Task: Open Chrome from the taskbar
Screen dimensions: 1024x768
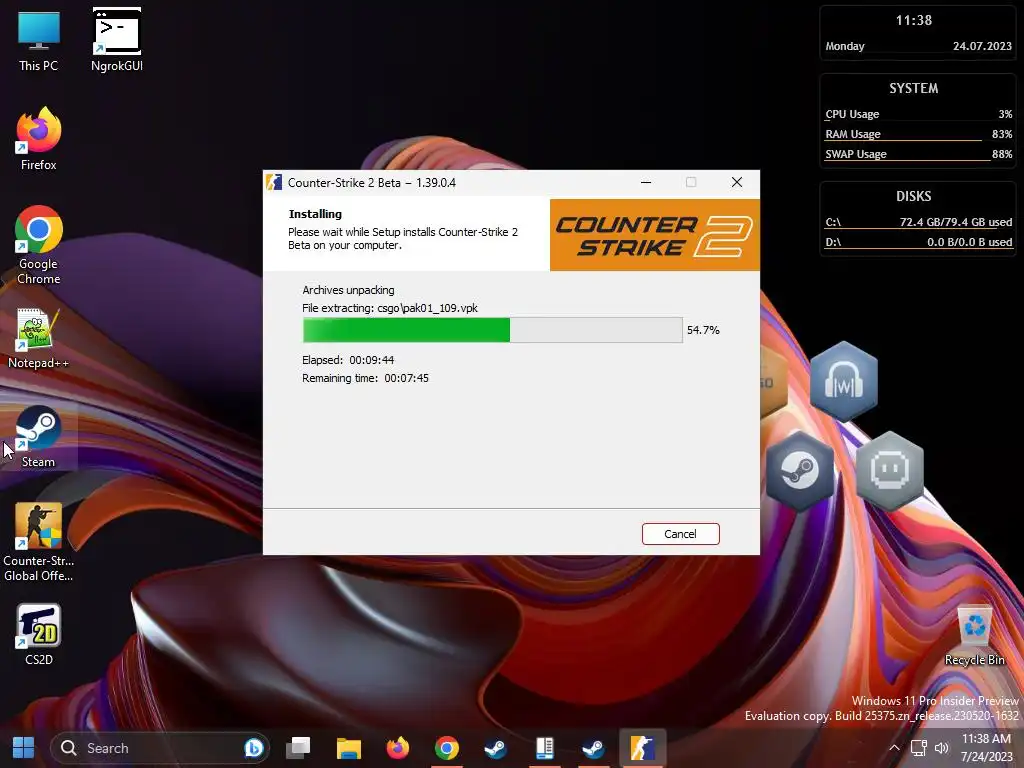Action: [447, 748]
